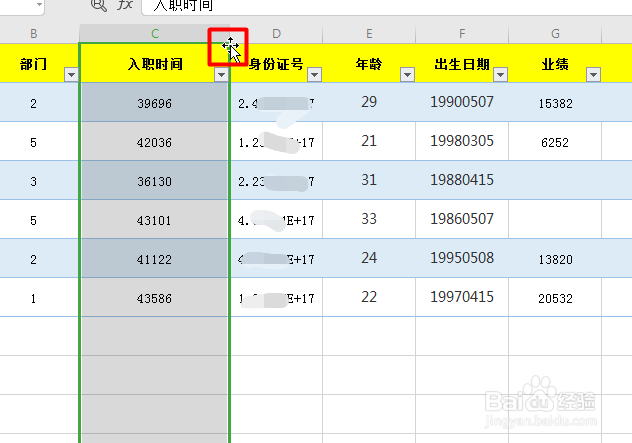The image size is (632, 443).
Task: Select performance cell 6252
Action: click(555, 141)
